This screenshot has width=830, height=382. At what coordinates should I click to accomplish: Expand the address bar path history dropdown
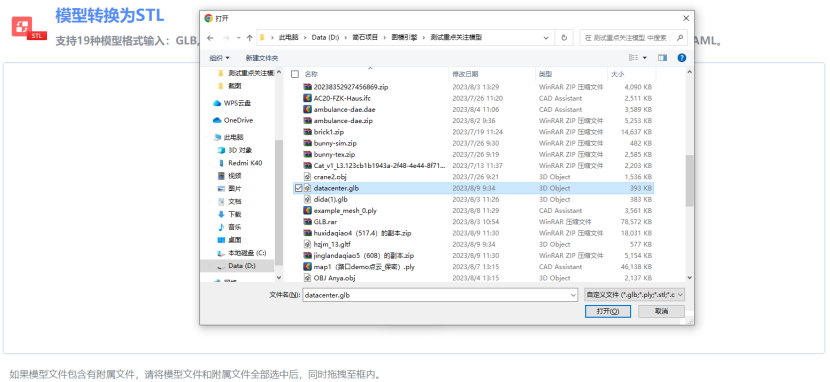click(546, 38)
